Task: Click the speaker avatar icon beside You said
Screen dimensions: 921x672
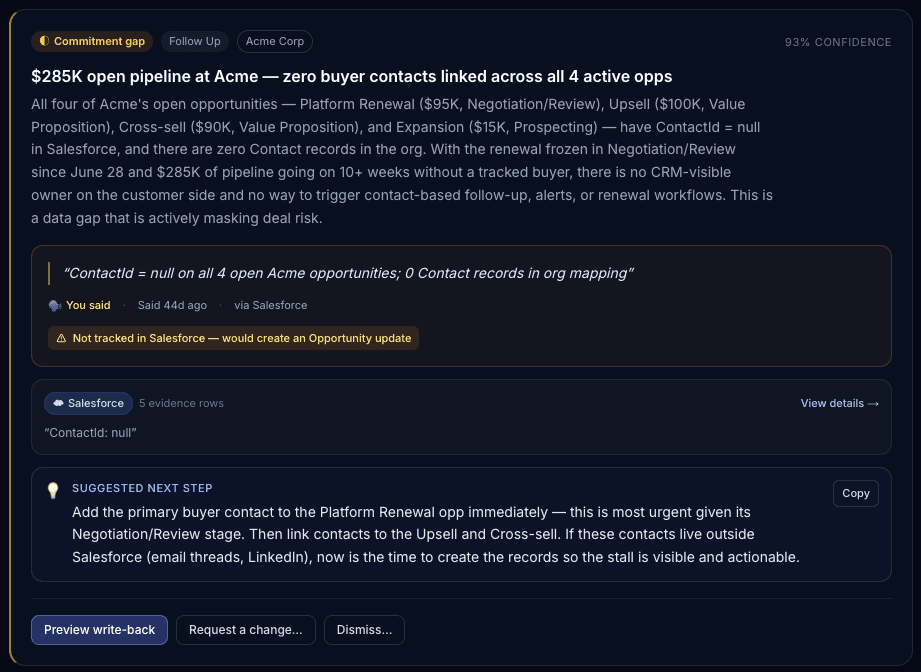Action: point(55,305)
